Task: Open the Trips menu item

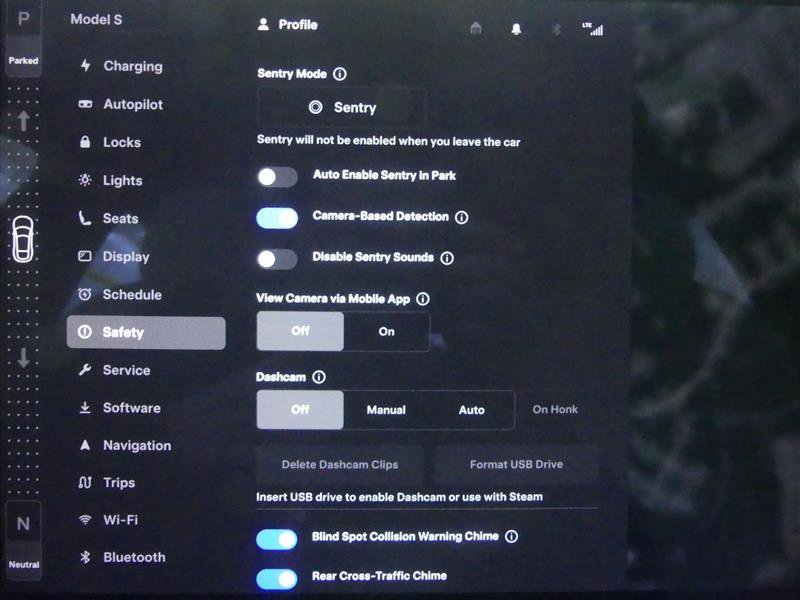Action: 107,483
